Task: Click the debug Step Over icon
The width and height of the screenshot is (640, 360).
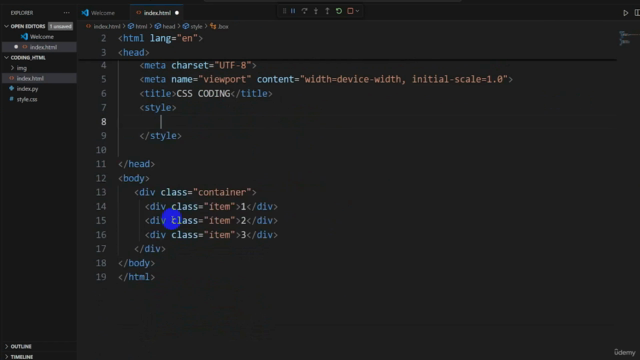Action: [x=304, y=11]
